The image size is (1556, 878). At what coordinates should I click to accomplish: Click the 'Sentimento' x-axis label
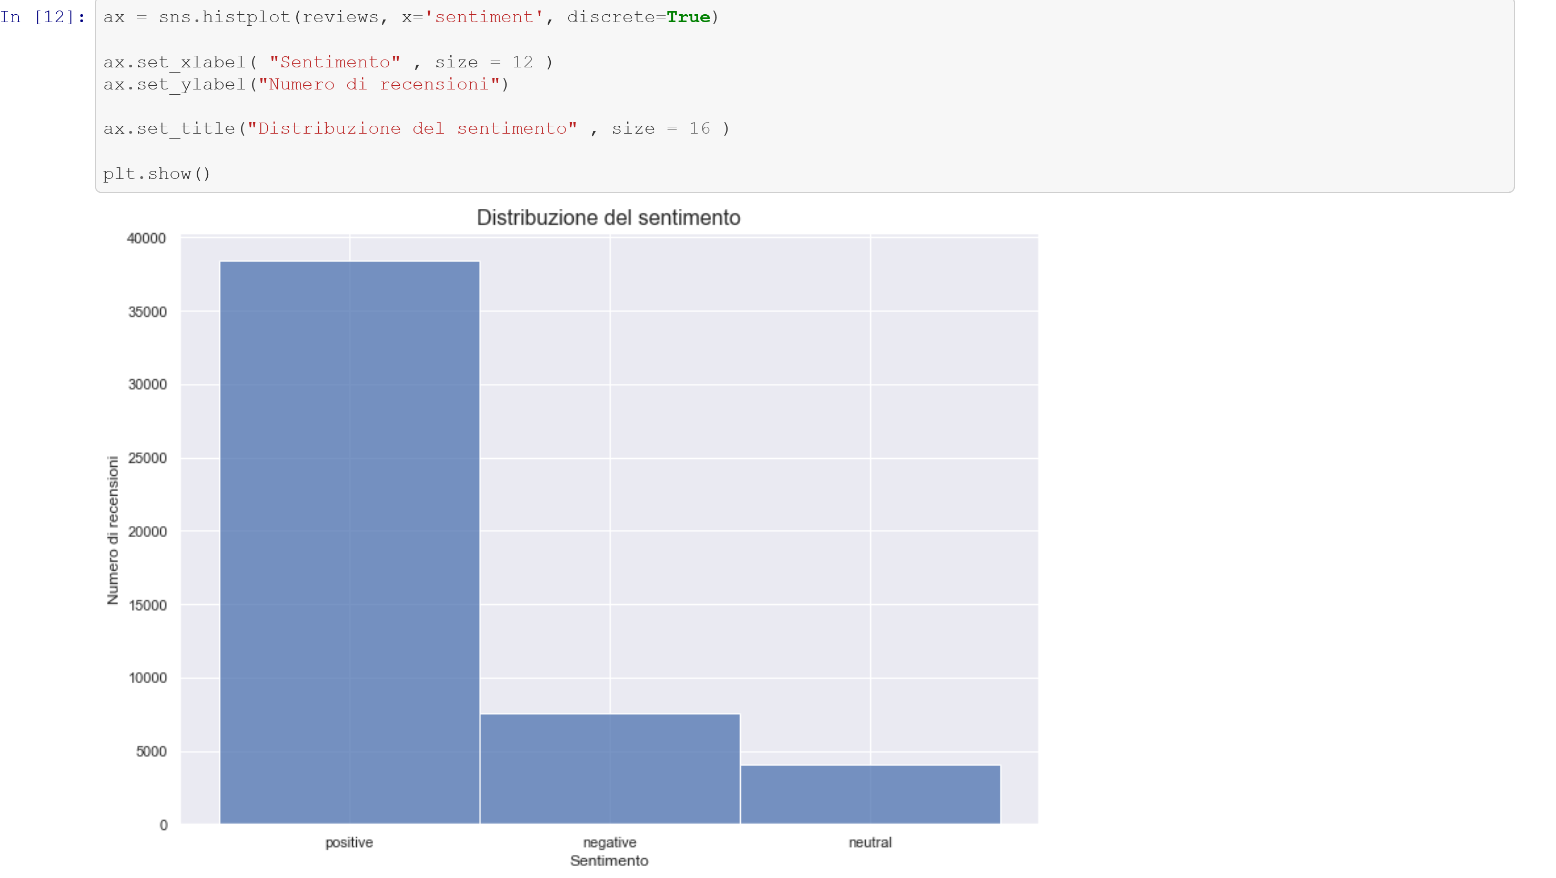[x=609, y=860]
